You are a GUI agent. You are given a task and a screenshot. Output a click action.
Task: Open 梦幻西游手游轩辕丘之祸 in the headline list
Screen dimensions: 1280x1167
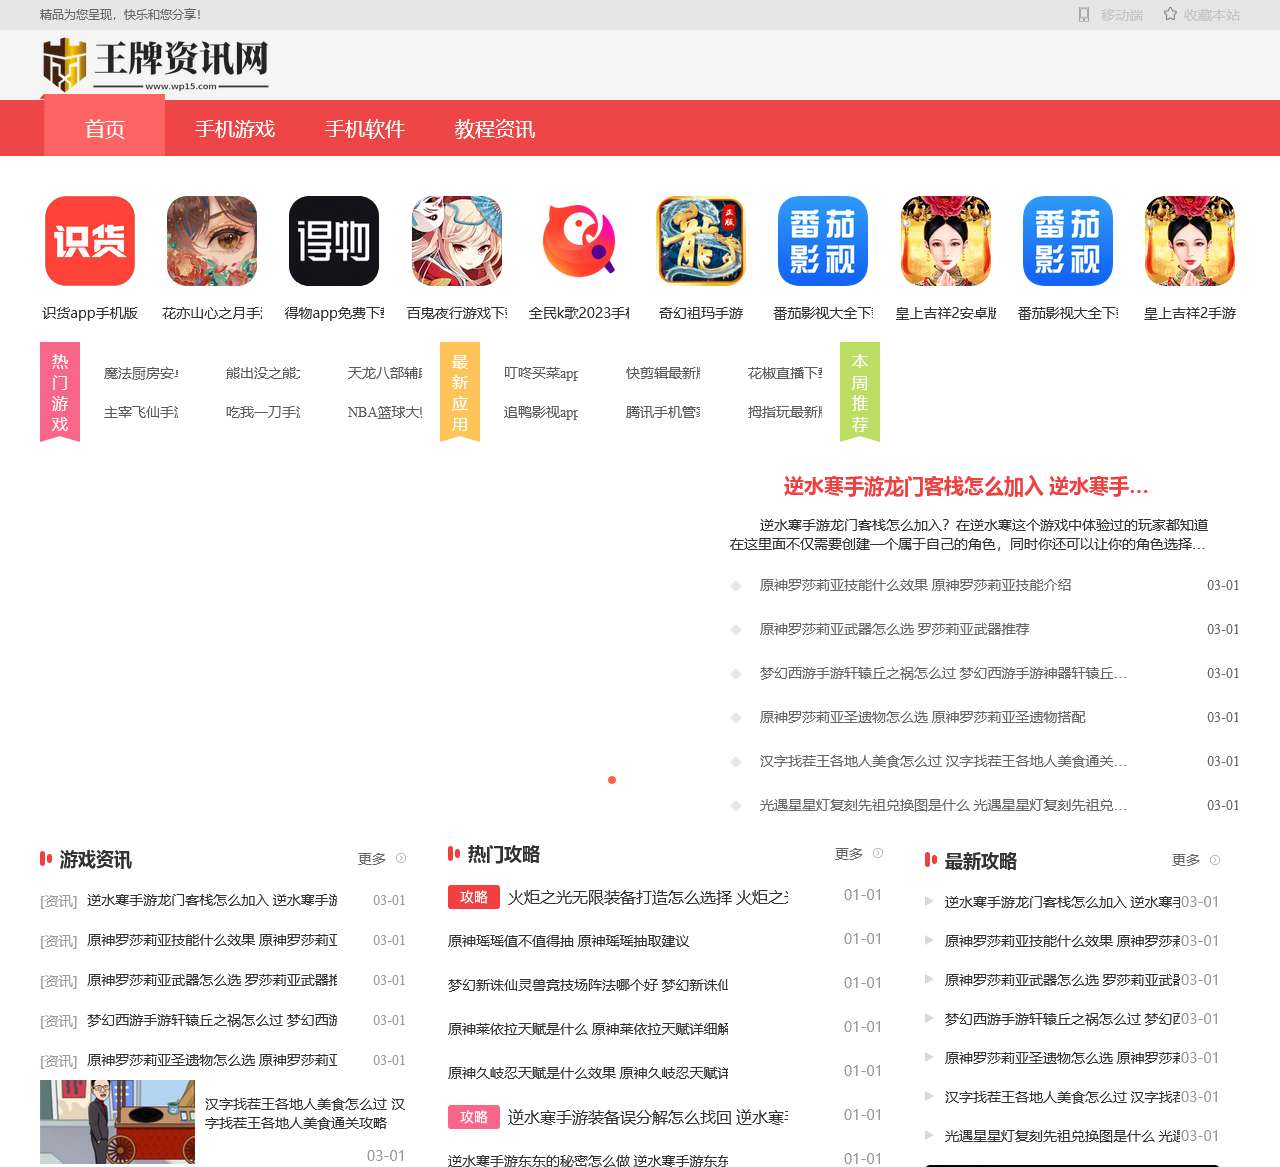[x=943, y=673]
